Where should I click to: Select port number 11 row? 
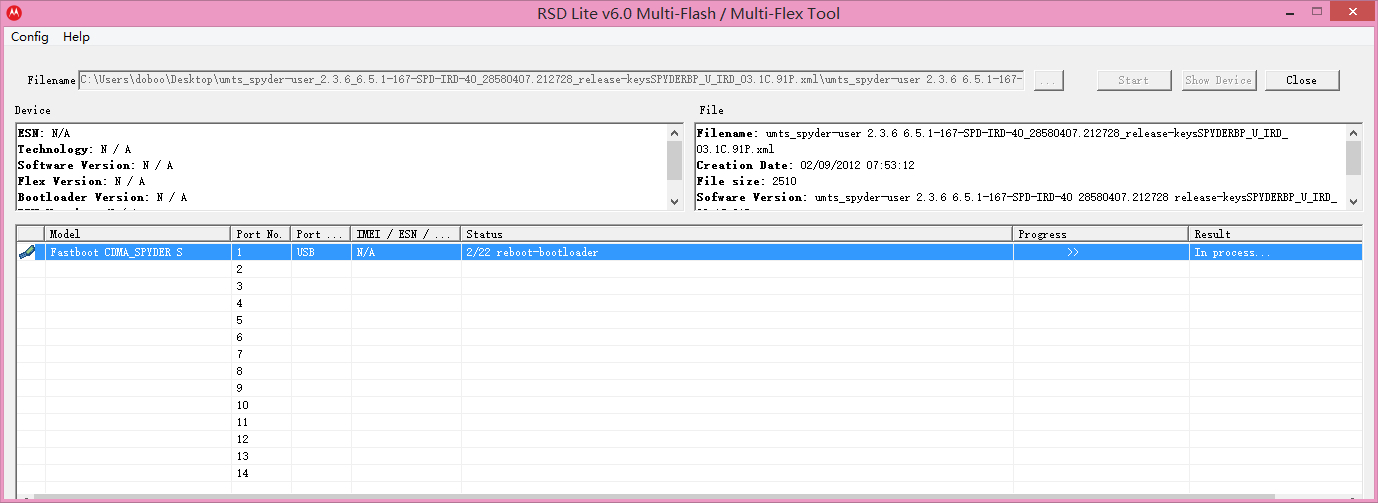(690, 422)
